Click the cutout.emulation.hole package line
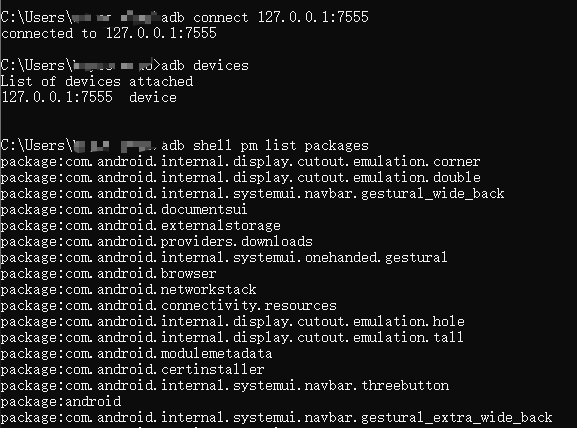This screenshot has width=577, height=428. point(233,321)
